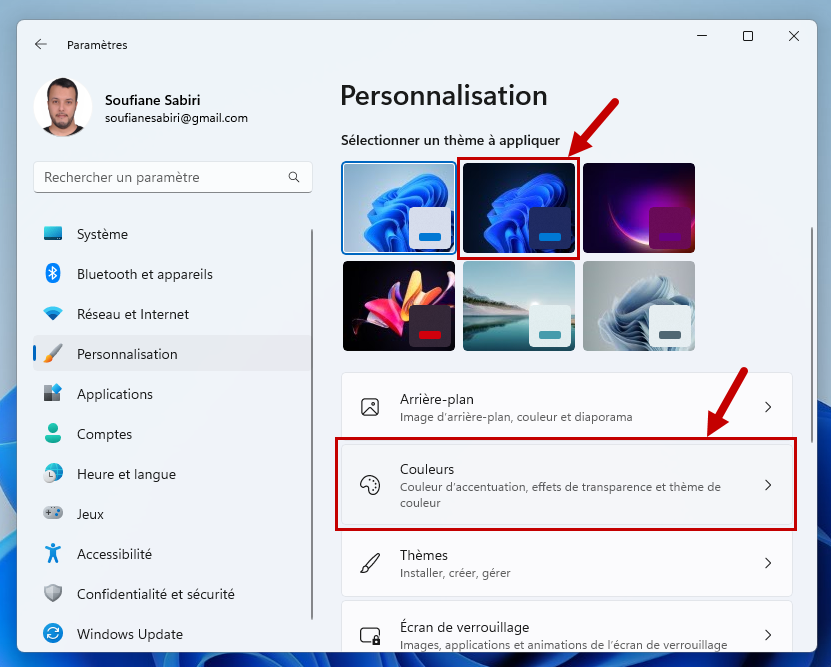Close the Paramètres window
This screenshot has height=667, width=831.
[x=793, y=36]
